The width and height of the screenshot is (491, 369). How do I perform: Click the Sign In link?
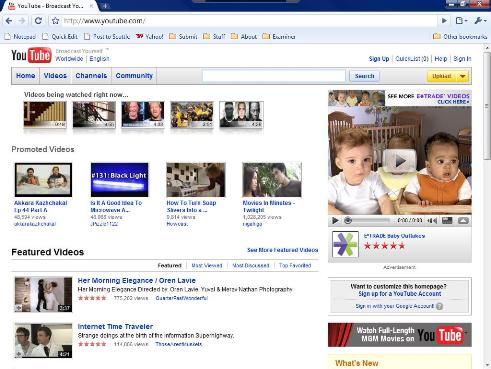(462, 59)
